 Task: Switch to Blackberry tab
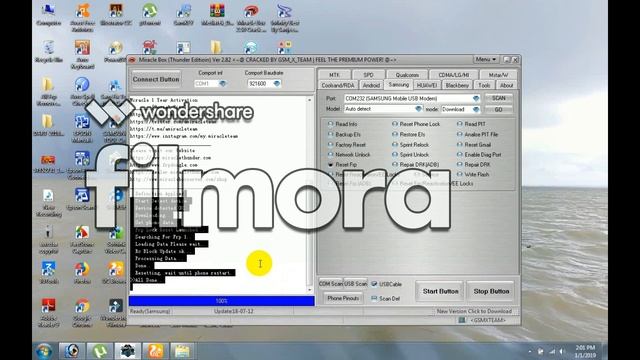point(457,85)
